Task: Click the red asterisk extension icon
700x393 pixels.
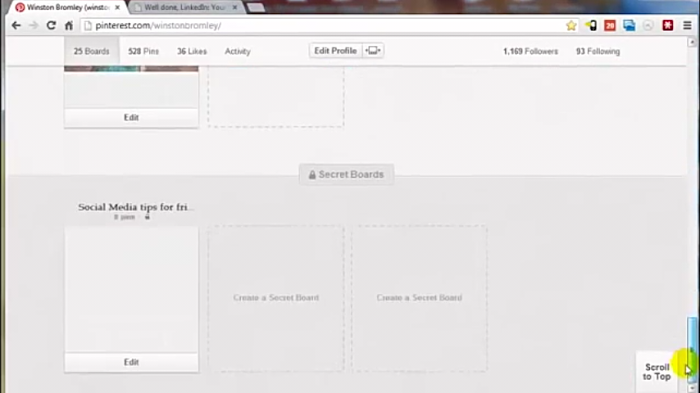Action: (x=667, y=25)
